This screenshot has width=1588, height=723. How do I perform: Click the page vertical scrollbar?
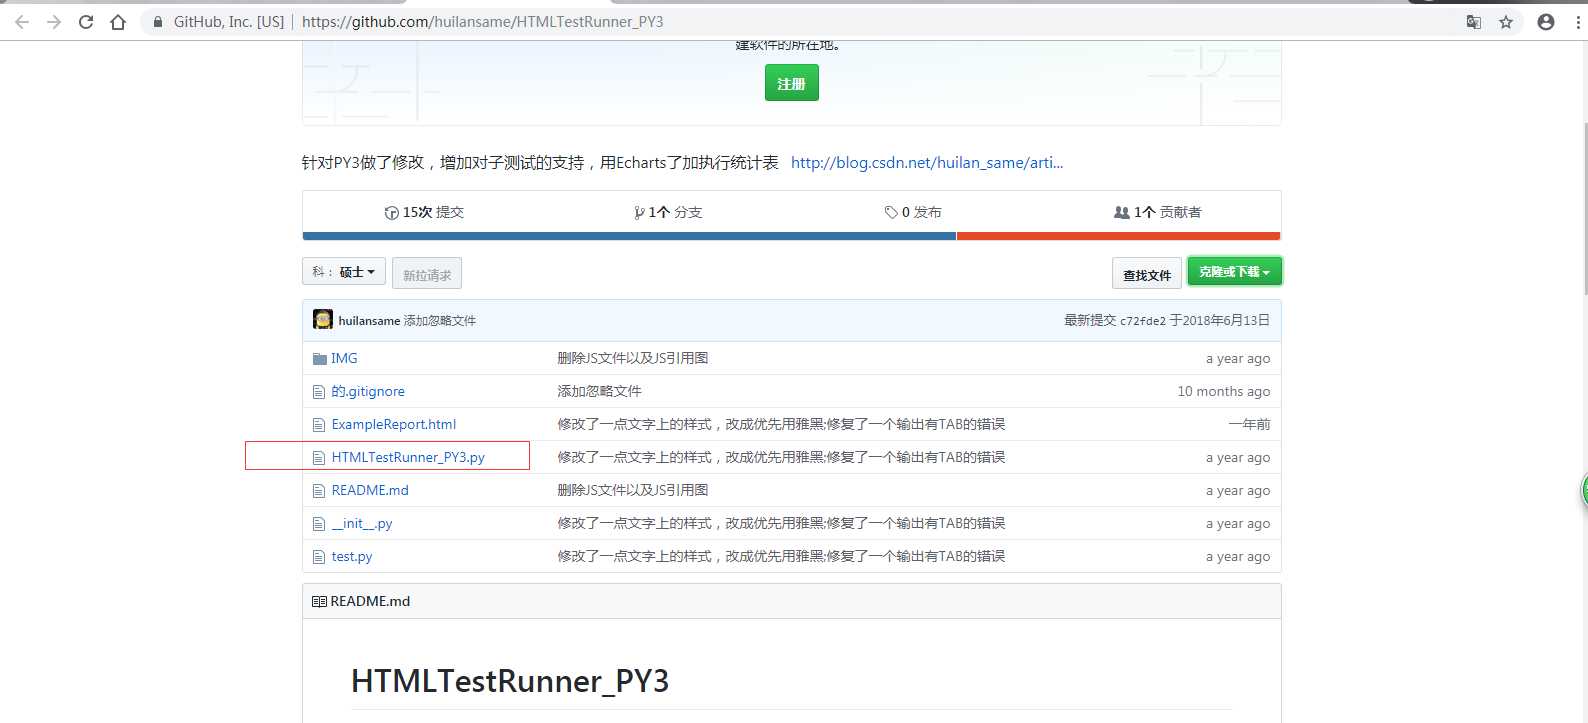pos(1584,208)
